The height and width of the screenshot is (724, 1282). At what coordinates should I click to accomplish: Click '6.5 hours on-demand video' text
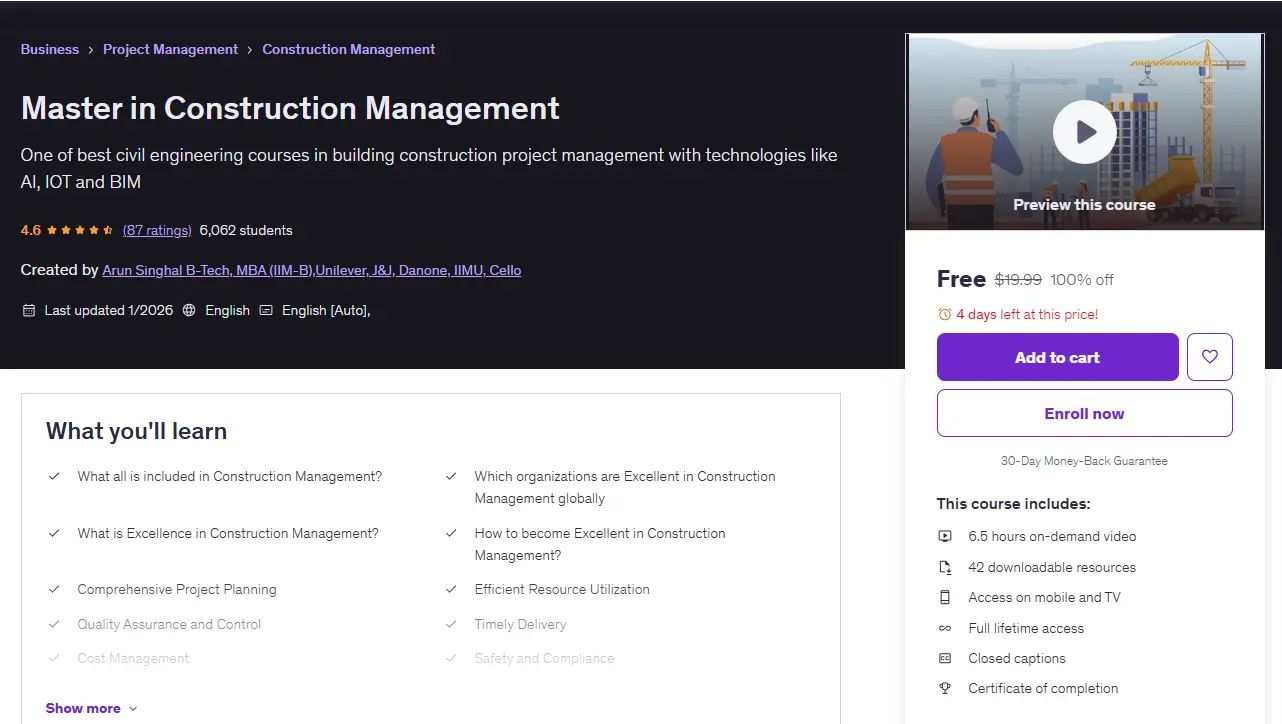click(x=1052, y=536)
